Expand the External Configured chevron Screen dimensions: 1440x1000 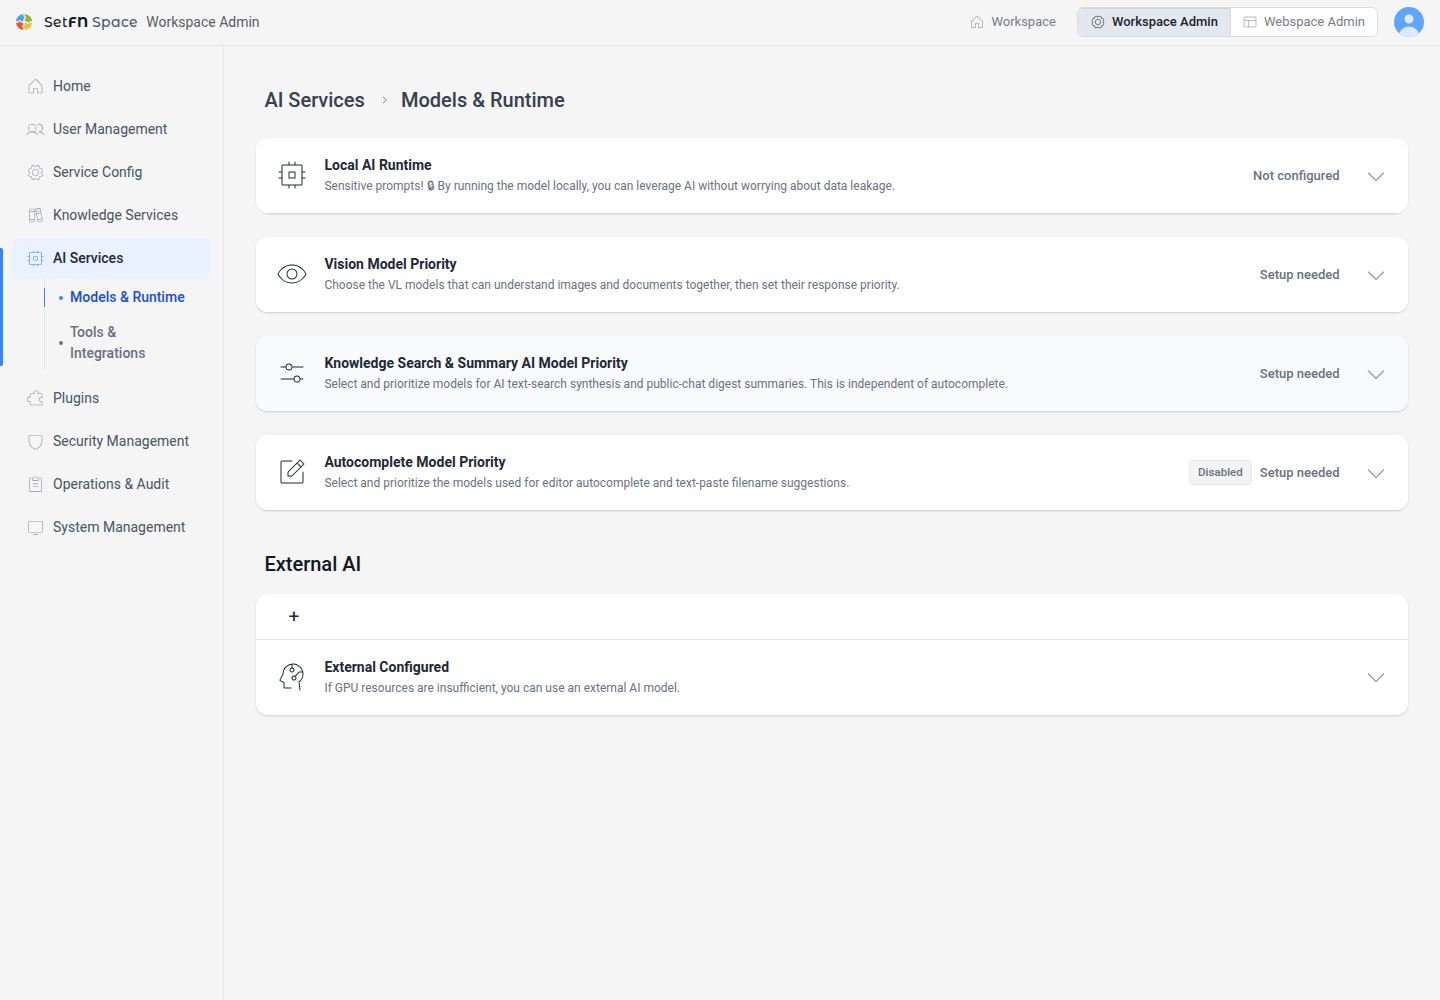(1376, 677)
